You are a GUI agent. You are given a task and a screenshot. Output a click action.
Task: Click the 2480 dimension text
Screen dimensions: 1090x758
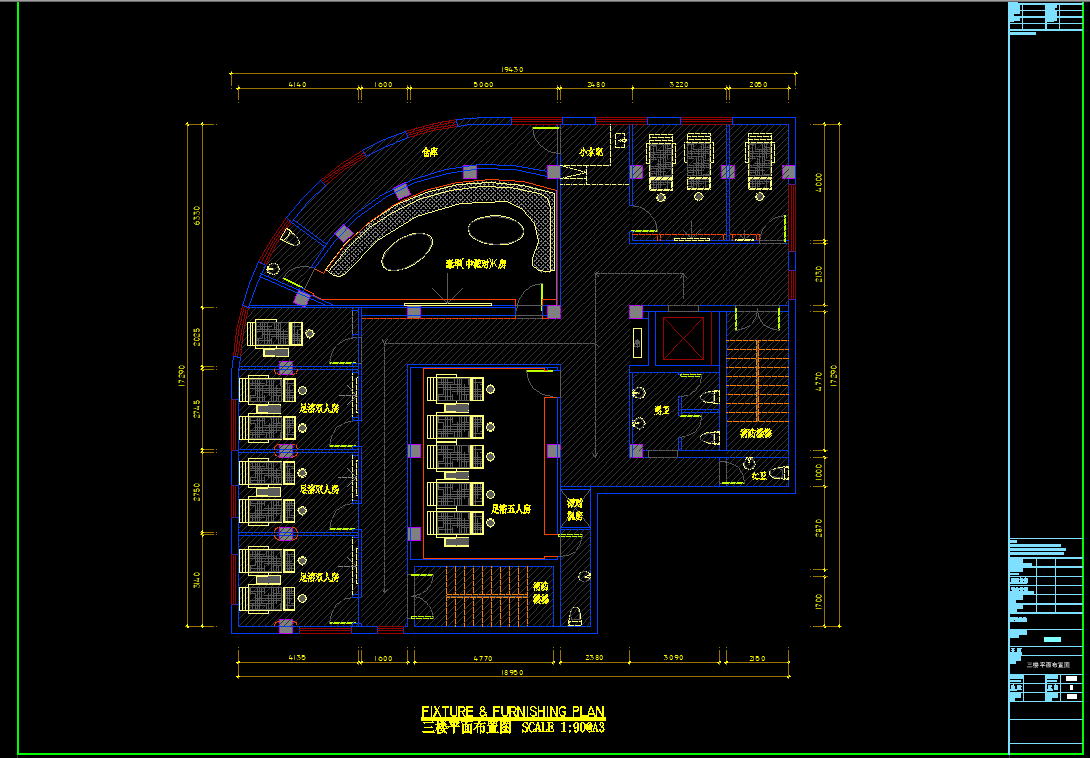pos(596,85)
